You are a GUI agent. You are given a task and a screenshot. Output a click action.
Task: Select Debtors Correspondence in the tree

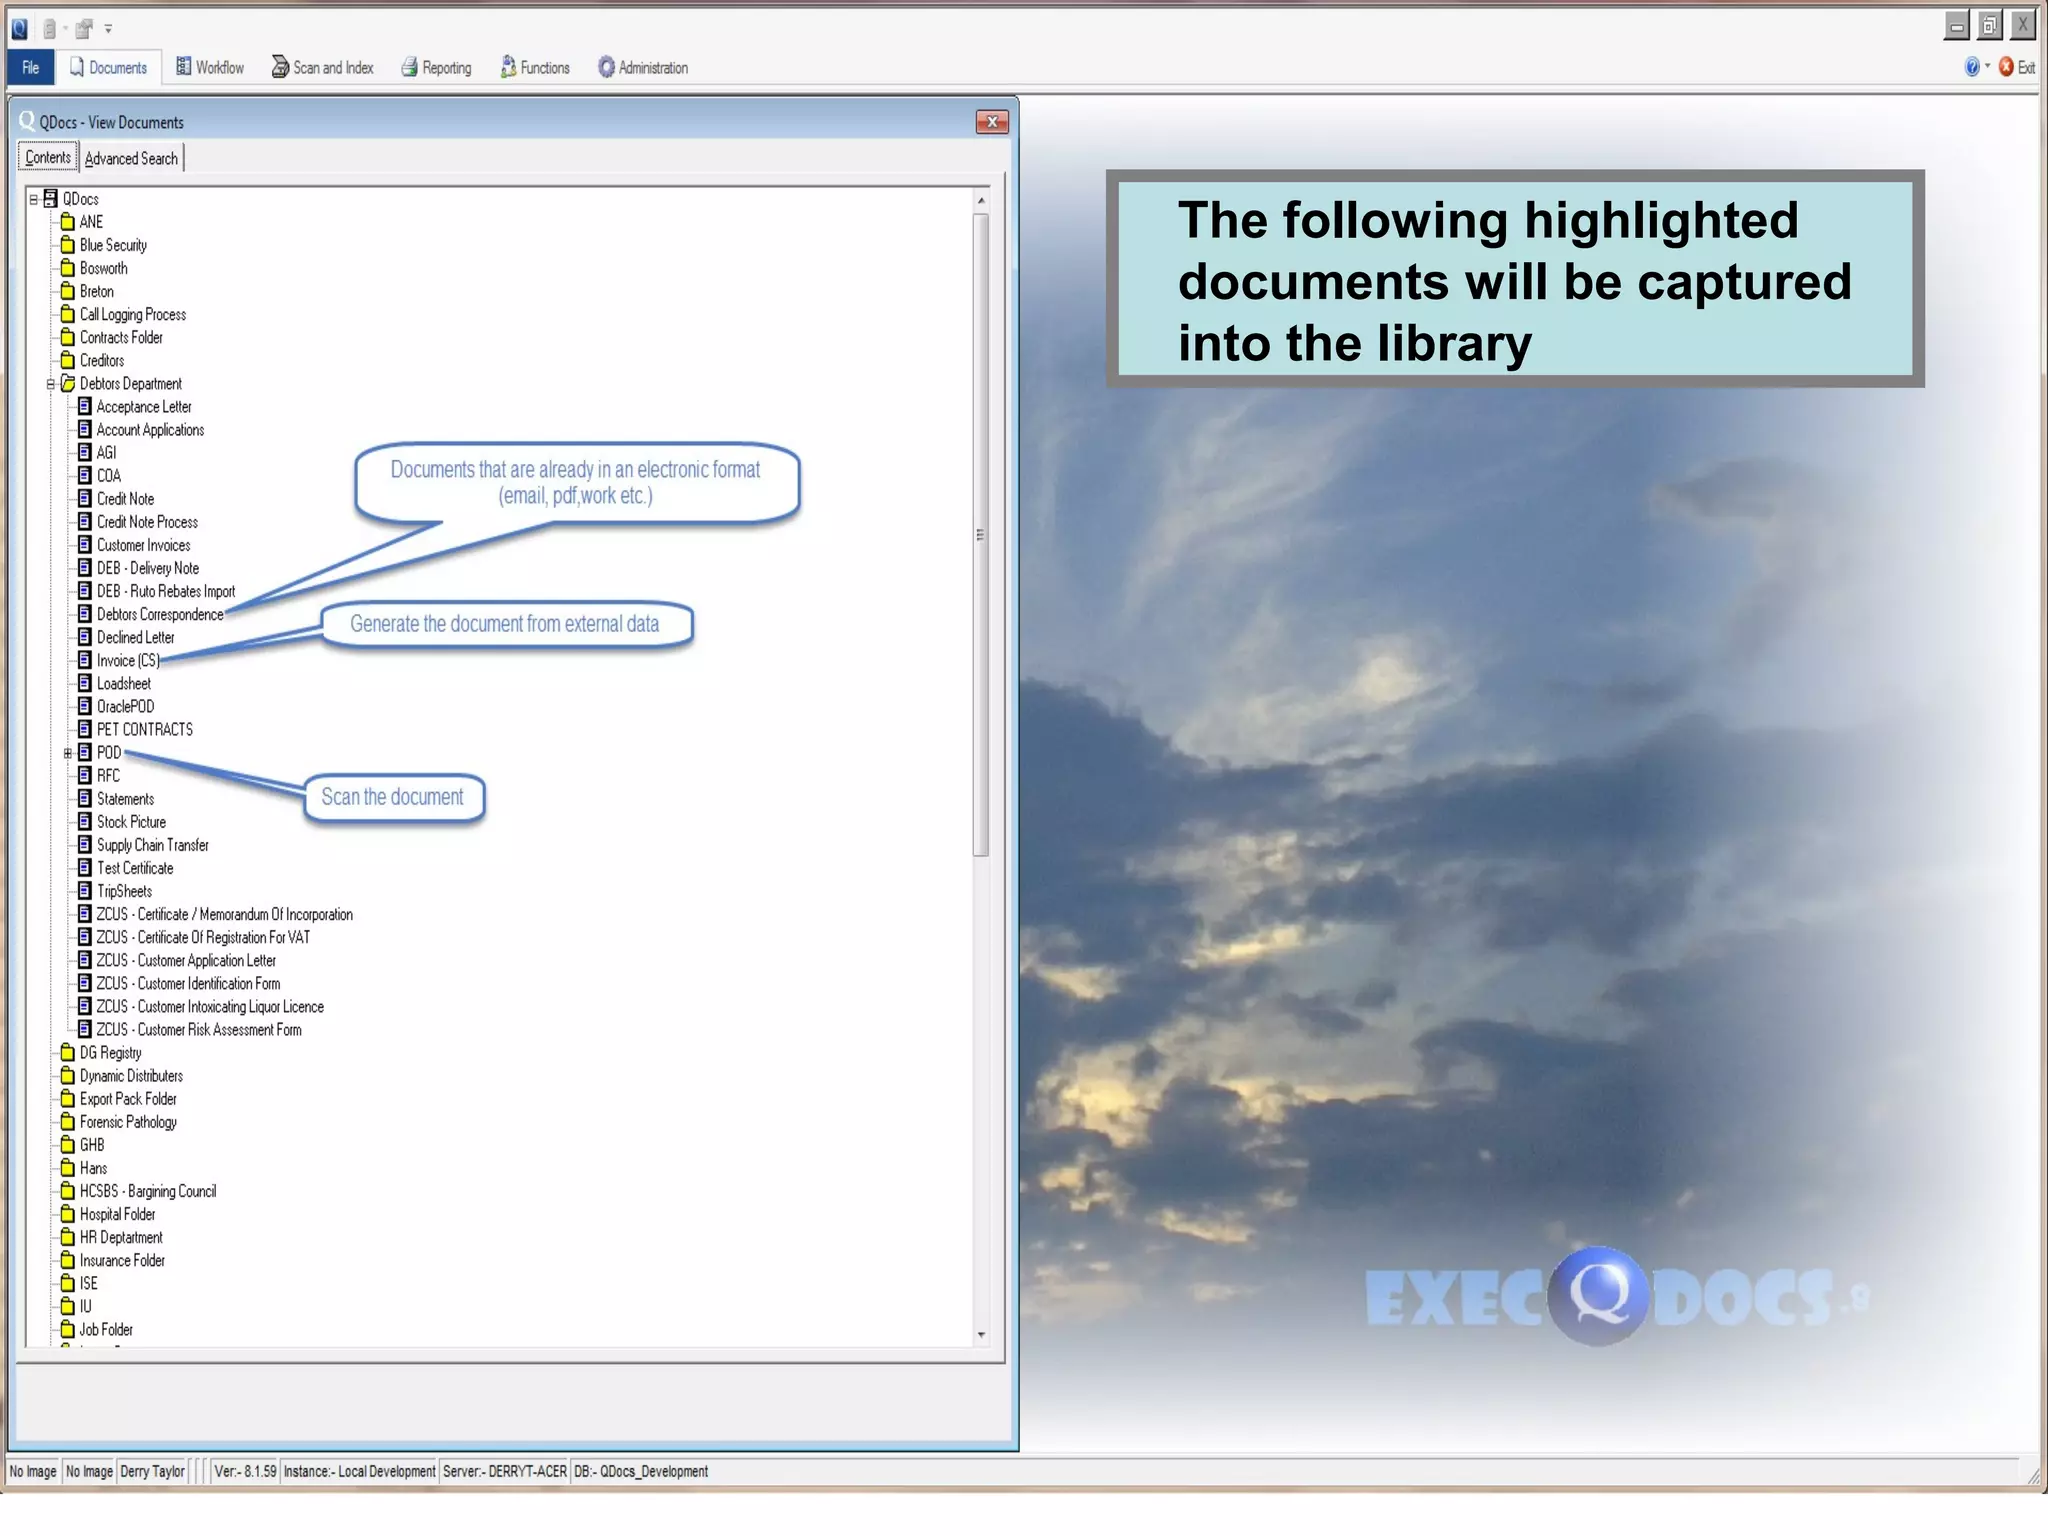click(x=160, y=614)
